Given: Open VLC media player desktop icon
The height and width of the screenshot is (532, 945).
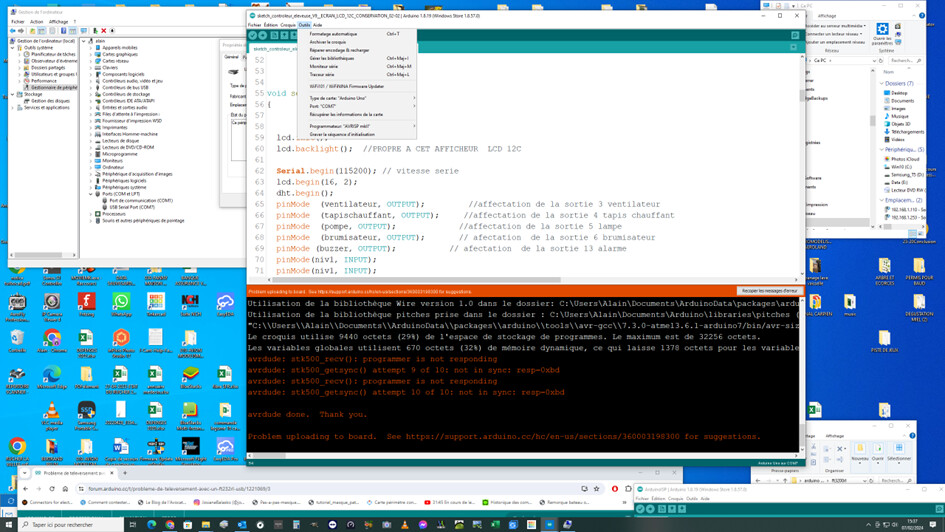Looking at the screenshot, I should click(52, 416).
